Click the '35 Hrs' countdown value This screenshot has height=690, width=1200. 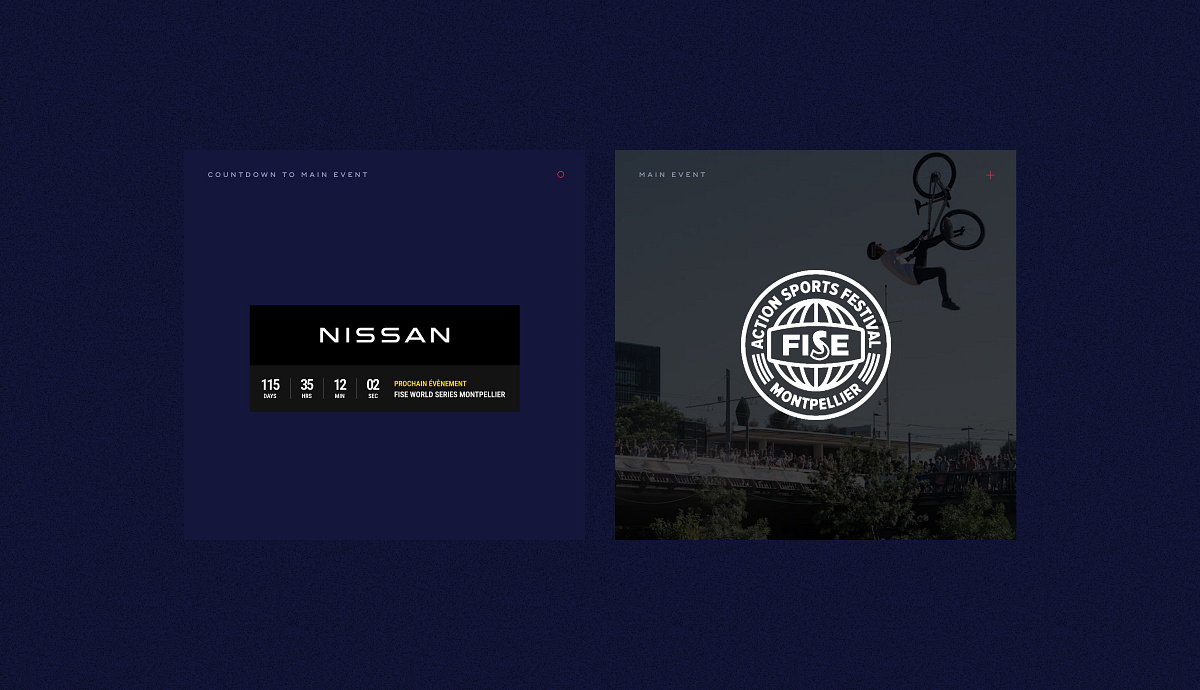tap(307, 388)
